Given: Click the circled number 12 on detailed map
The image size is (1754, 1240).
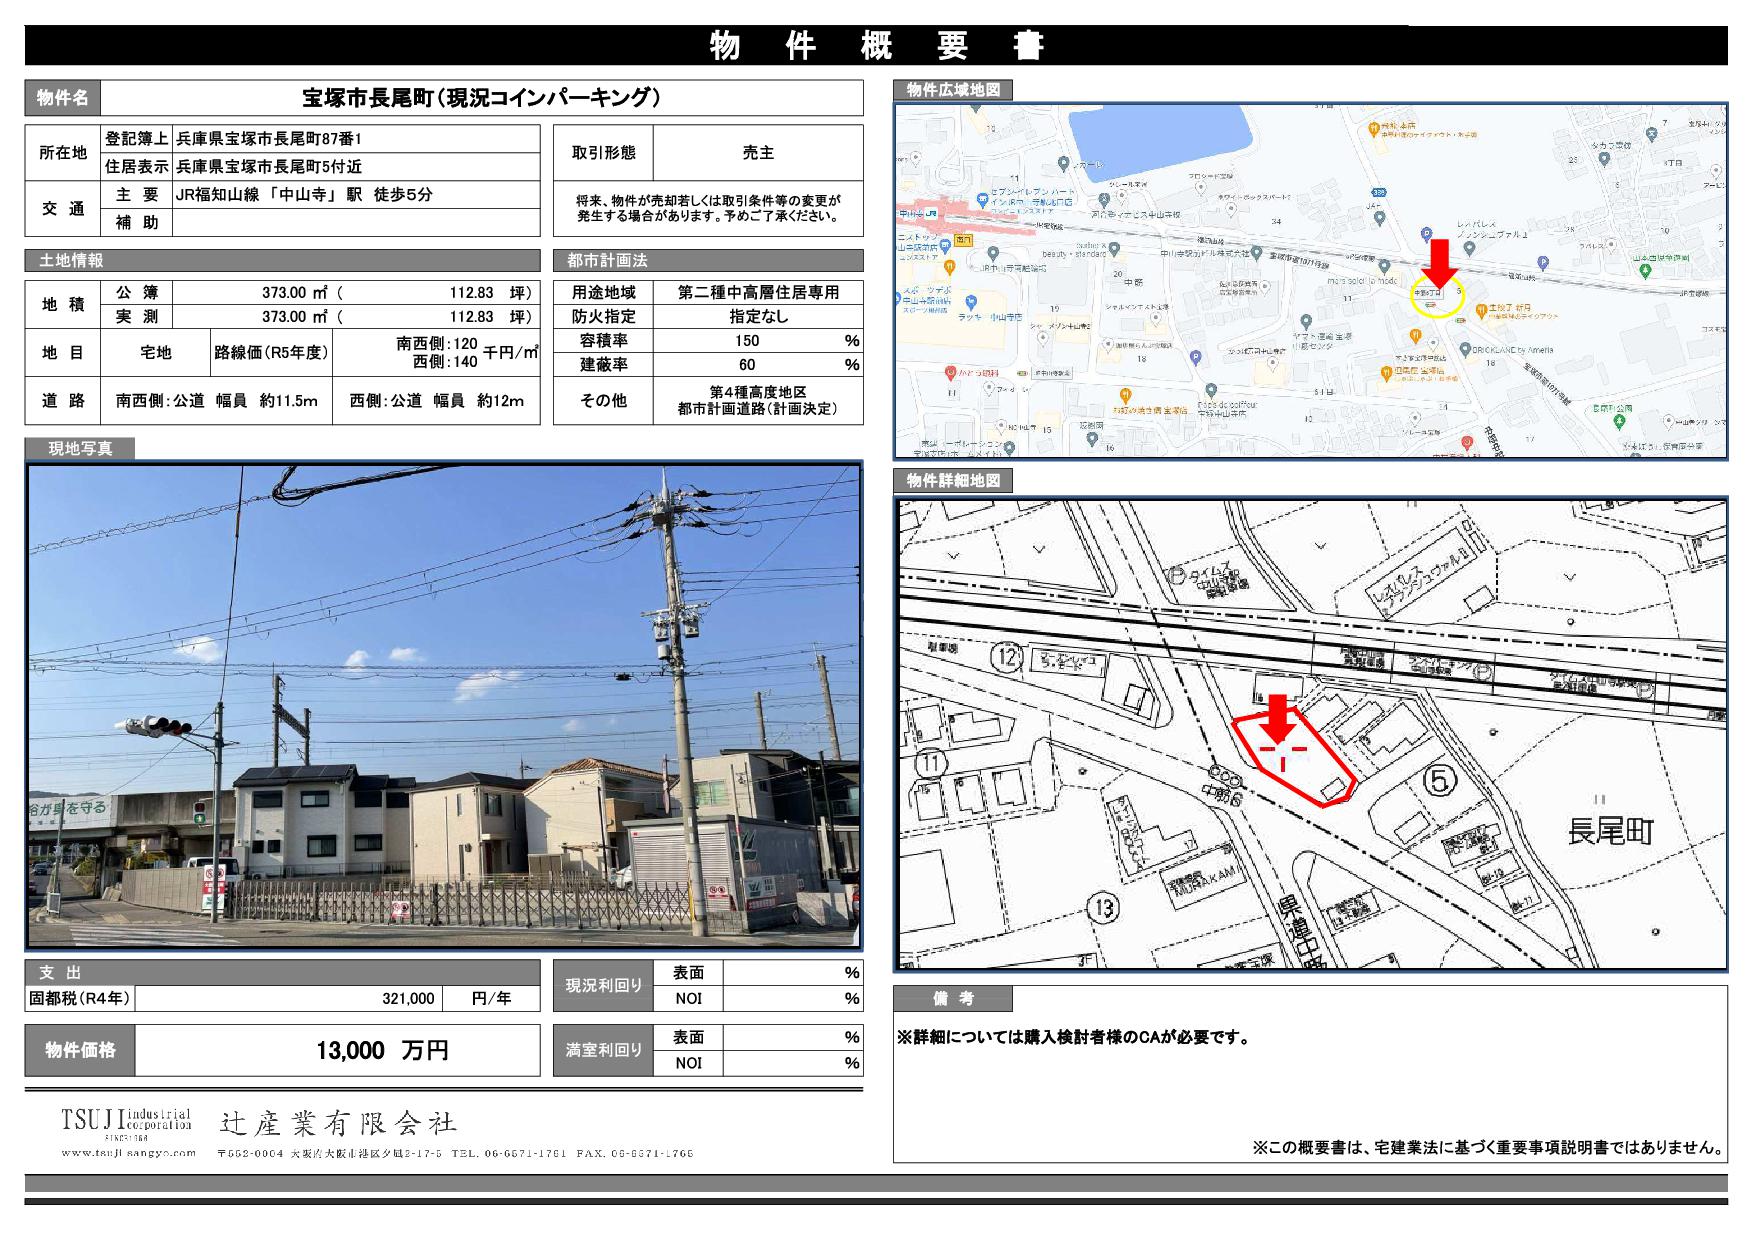Looking at the screenshot, I should pos(1007,657).
